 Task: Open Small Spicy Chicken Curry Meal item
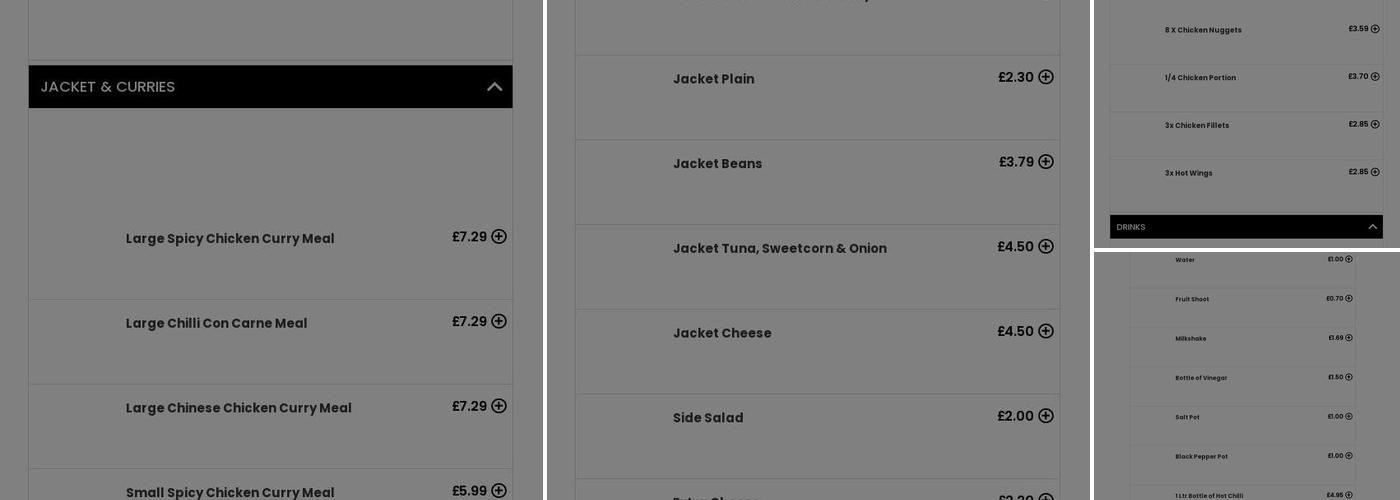(230, 492)
